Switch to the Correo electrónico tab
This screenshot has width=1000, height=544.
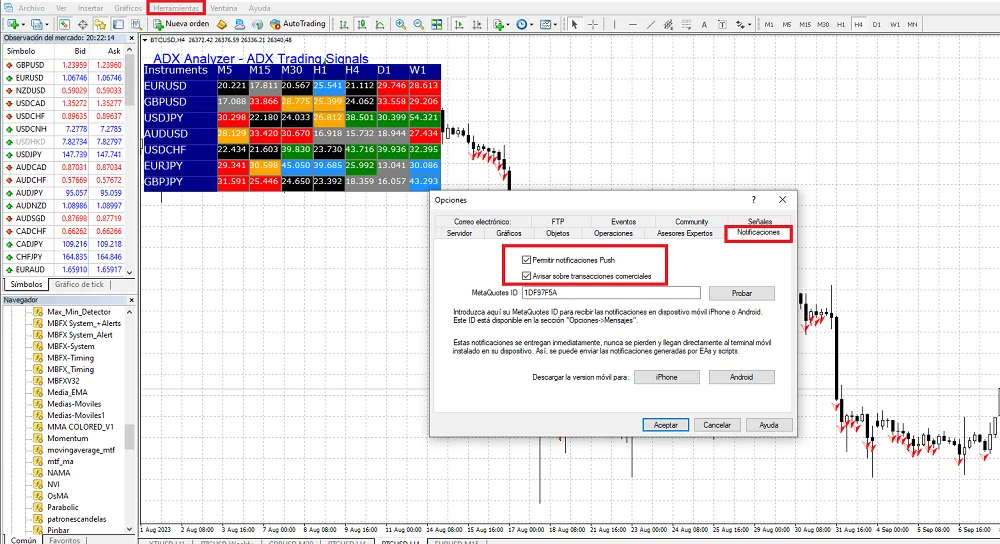click(x=483, y=221)
